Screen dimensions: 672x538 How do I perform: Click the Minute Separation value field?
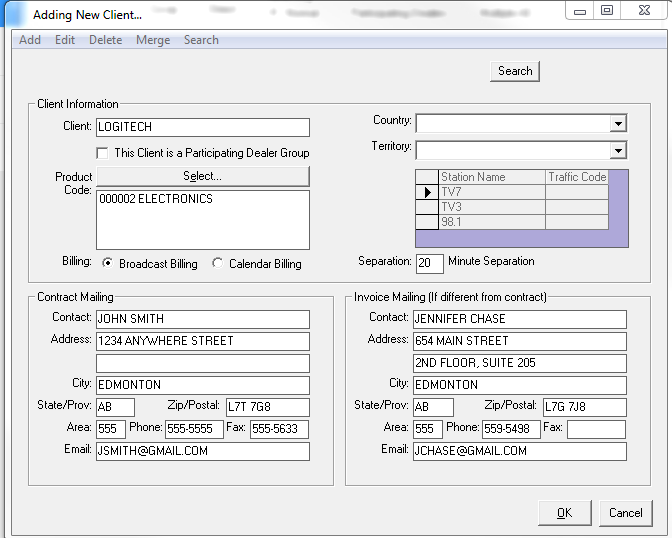[x=429, y=263]
